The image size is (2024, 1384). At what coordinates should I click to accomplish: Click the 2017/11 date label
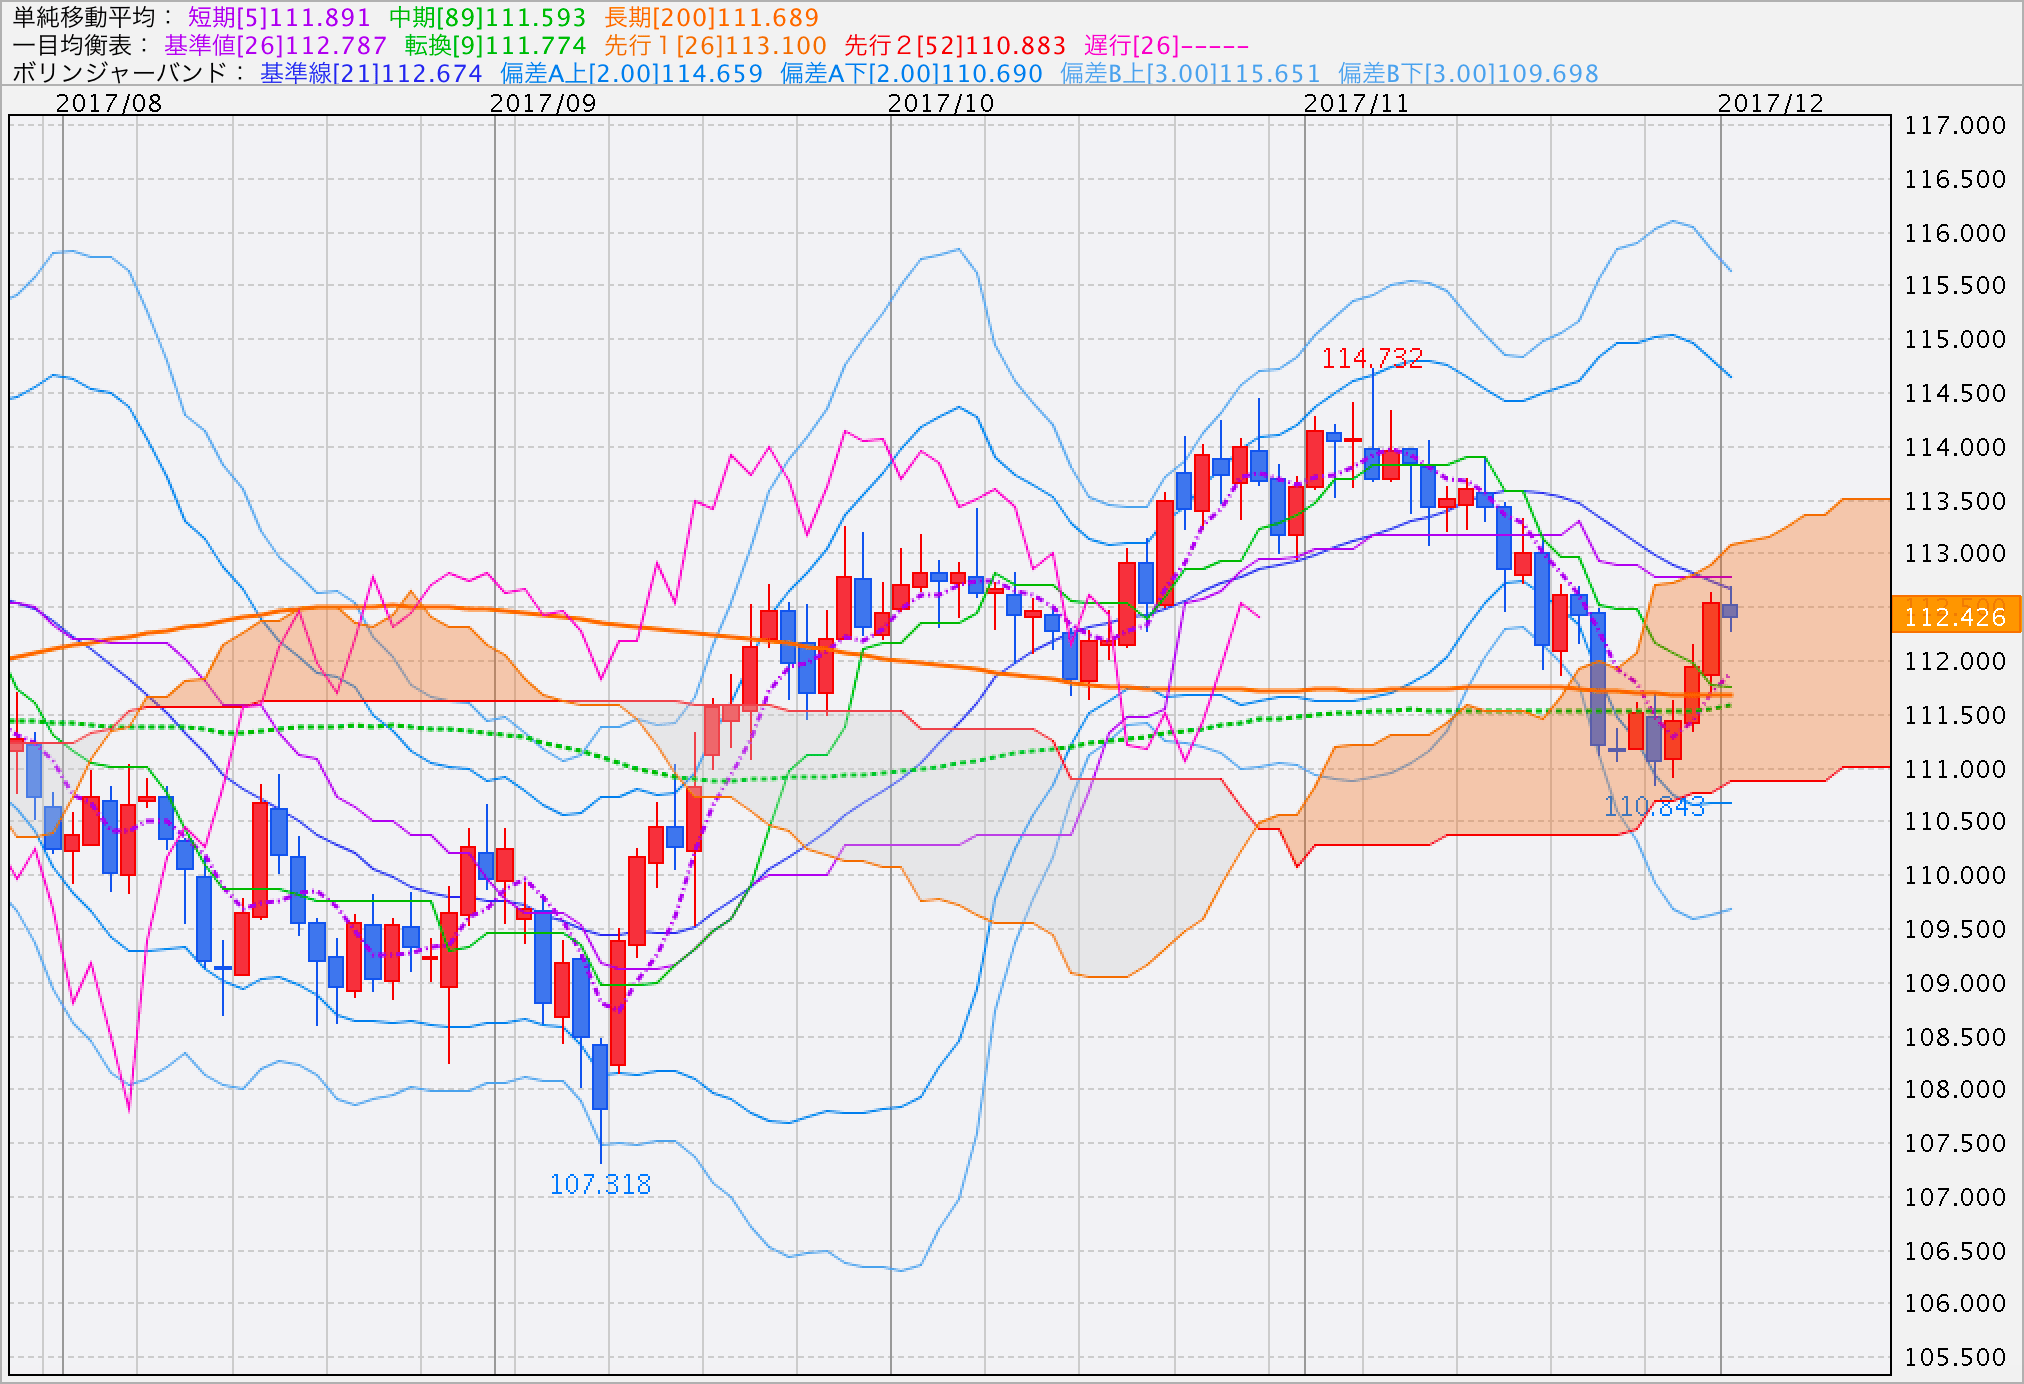click(x=1356, y=103)
